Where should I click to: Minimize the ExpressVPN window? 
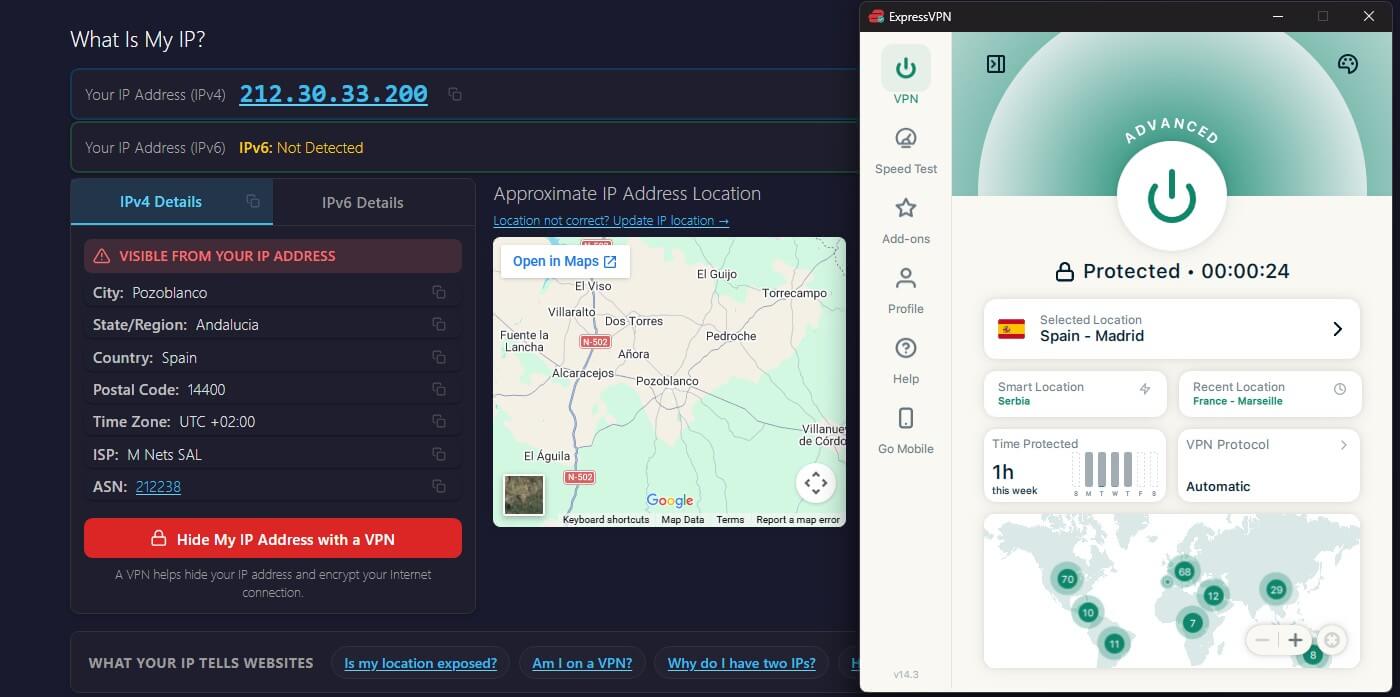(x=1277, y=16)
